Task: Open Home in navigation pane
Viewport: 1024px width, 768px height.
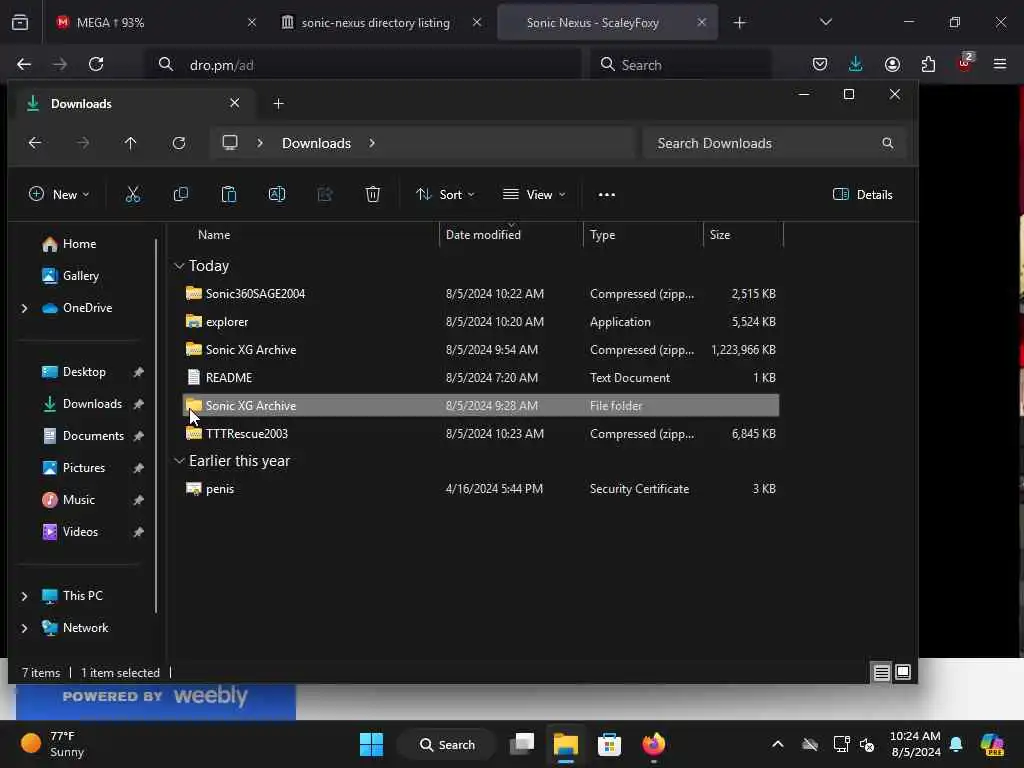Action: tap(79, 244)
